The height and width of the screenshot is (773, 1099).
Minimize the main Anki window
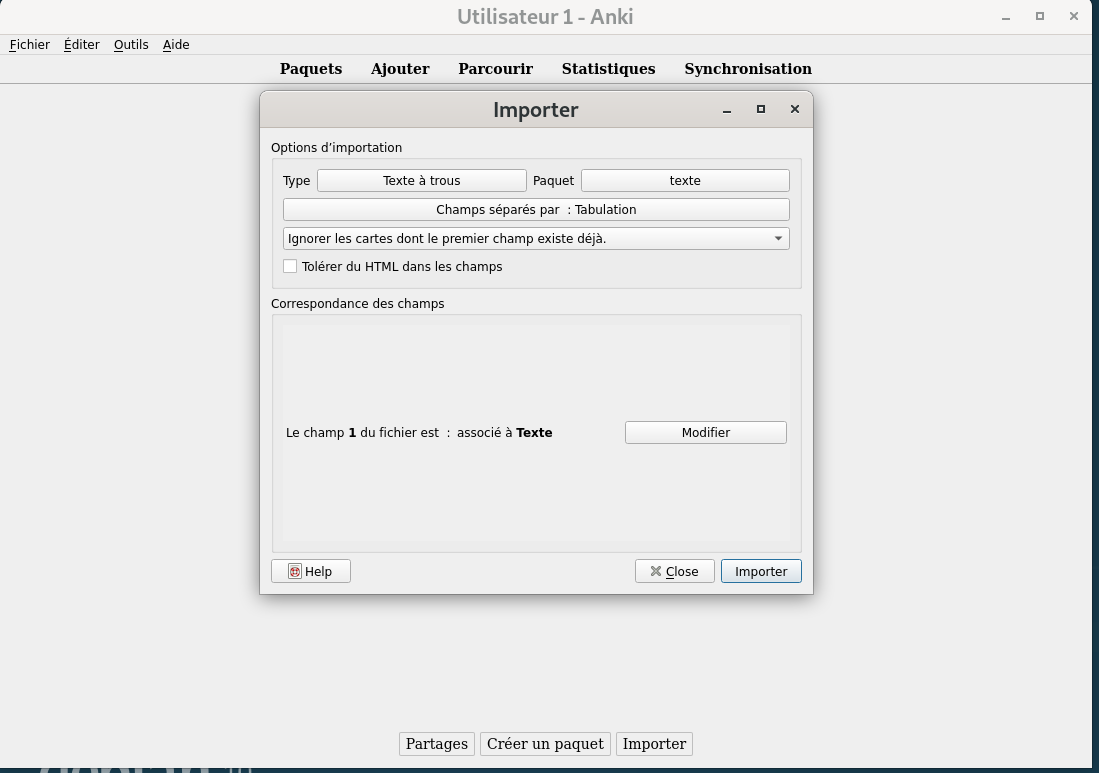[x=1006, y=18]
